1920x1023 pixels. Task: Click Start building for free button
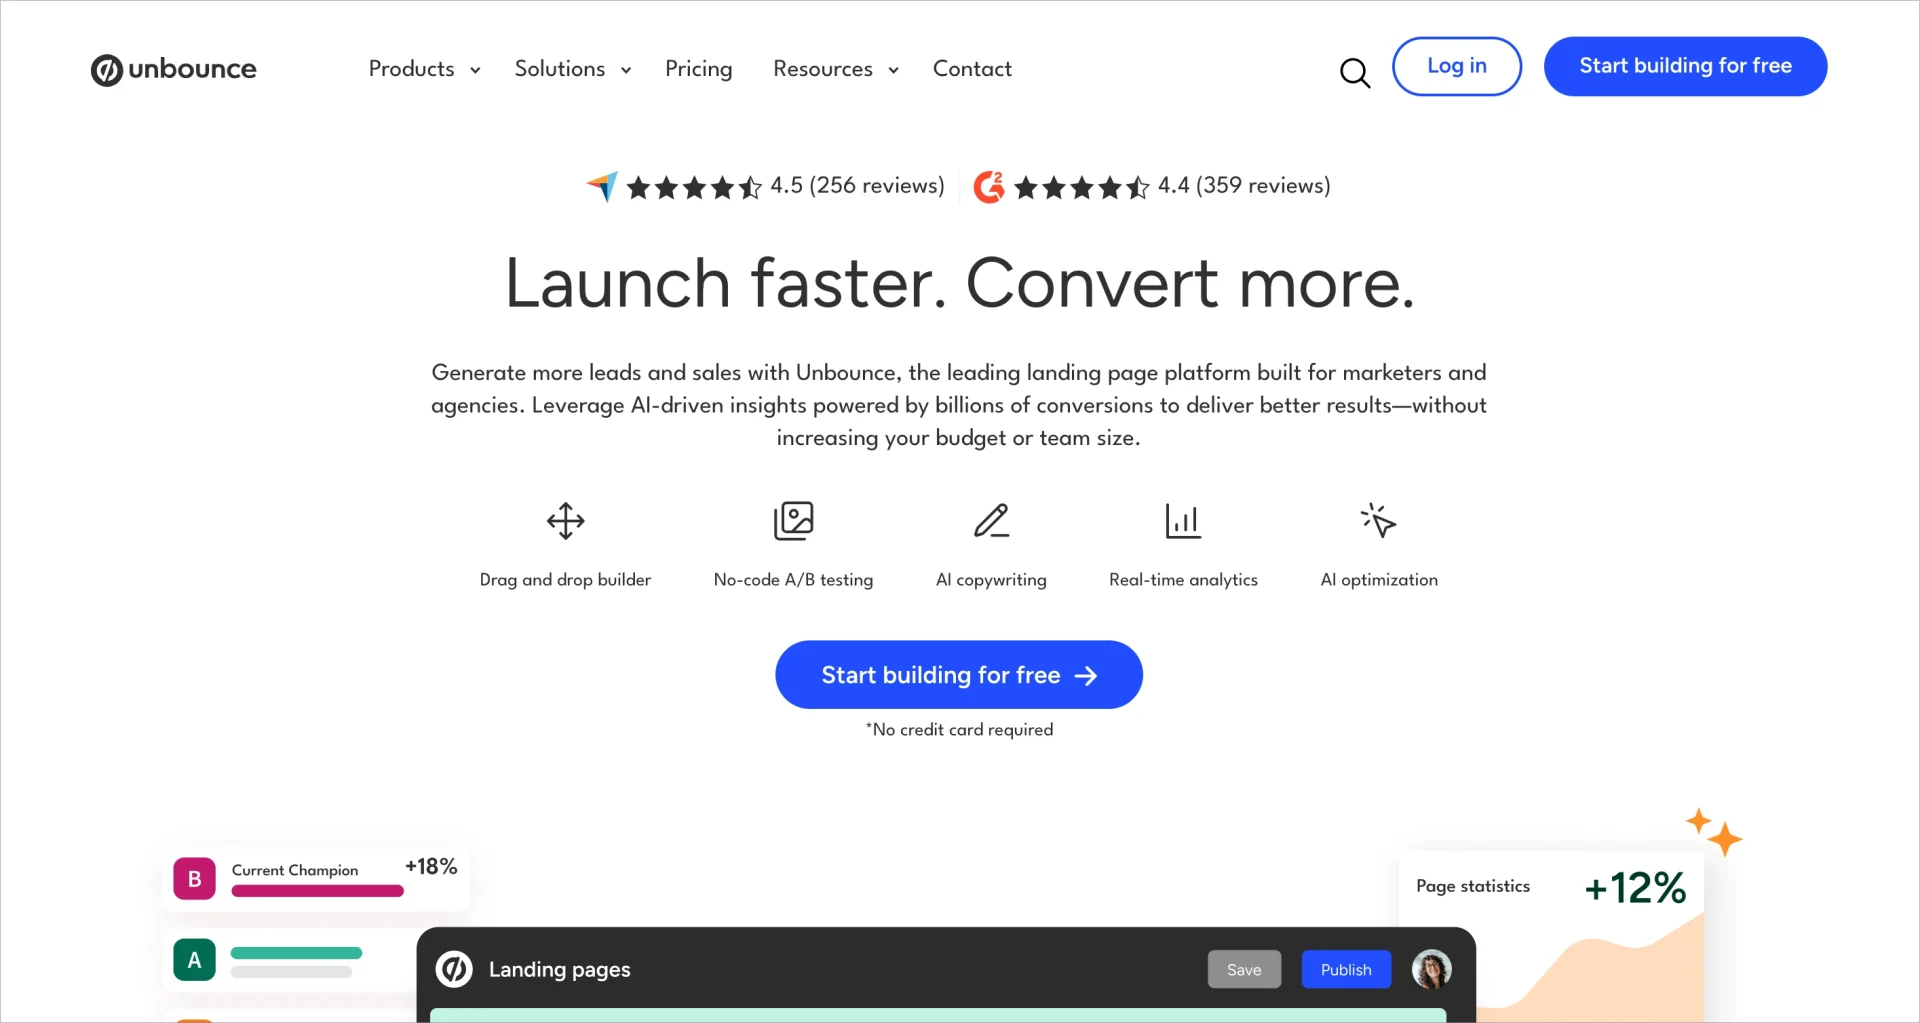click(x=958, y=674)
